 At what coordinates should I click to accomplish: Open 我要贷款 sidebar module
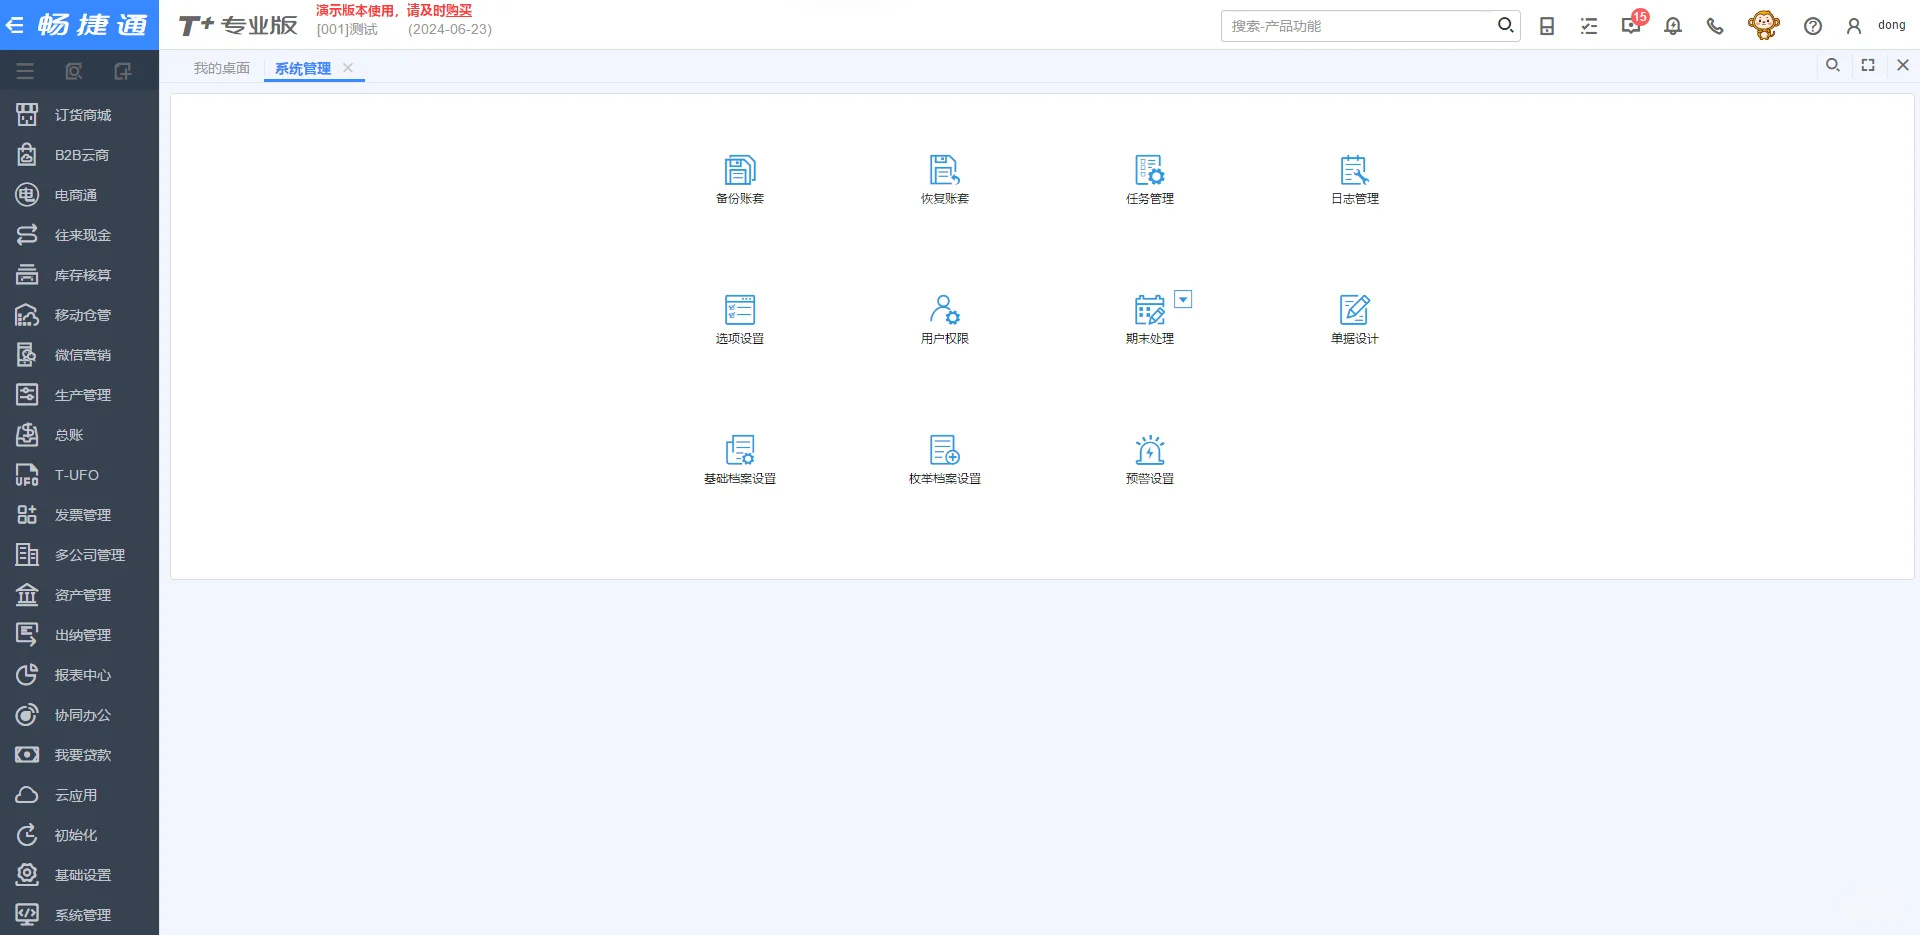click(79, 755)
